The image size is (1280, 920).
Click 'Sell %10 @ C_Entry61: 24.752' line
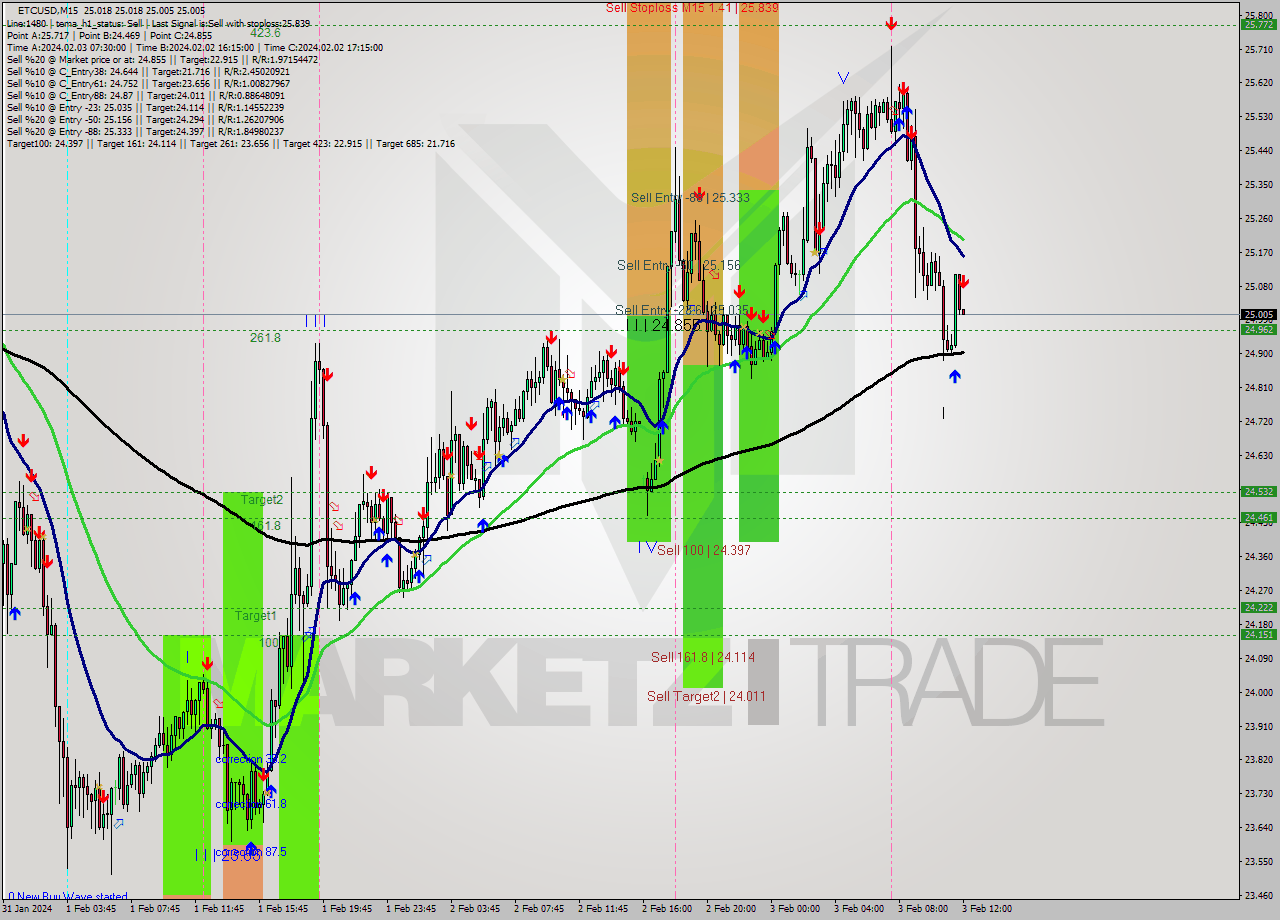pyautogui.click(x=148, y=83)
